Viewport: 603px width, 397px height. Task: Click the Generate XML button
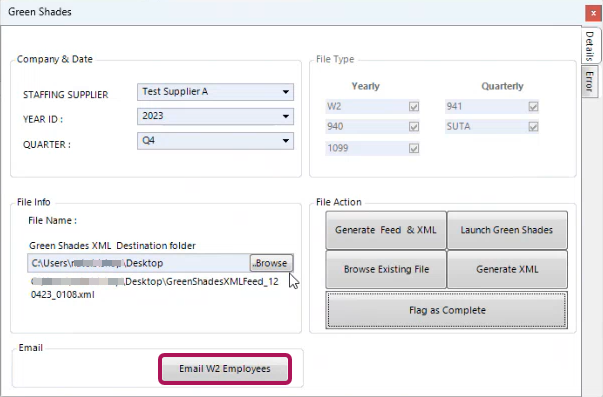point(507,269)
